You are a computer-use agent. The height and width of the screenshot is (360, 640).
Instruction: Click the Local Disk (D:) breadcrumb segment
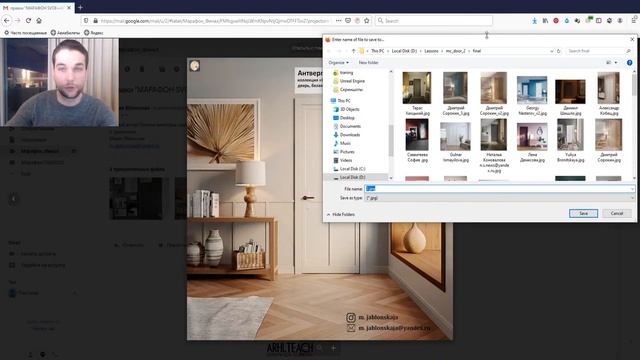point(404,51)
